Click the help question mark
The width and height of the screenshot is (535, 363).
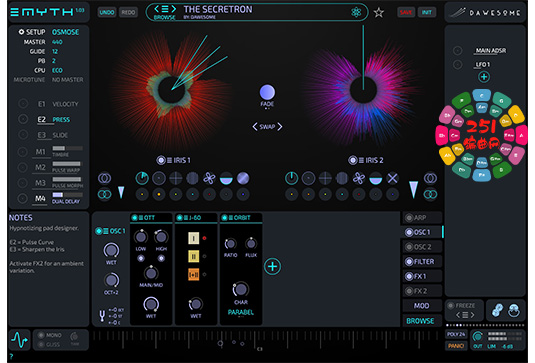[x=11, y=357]
